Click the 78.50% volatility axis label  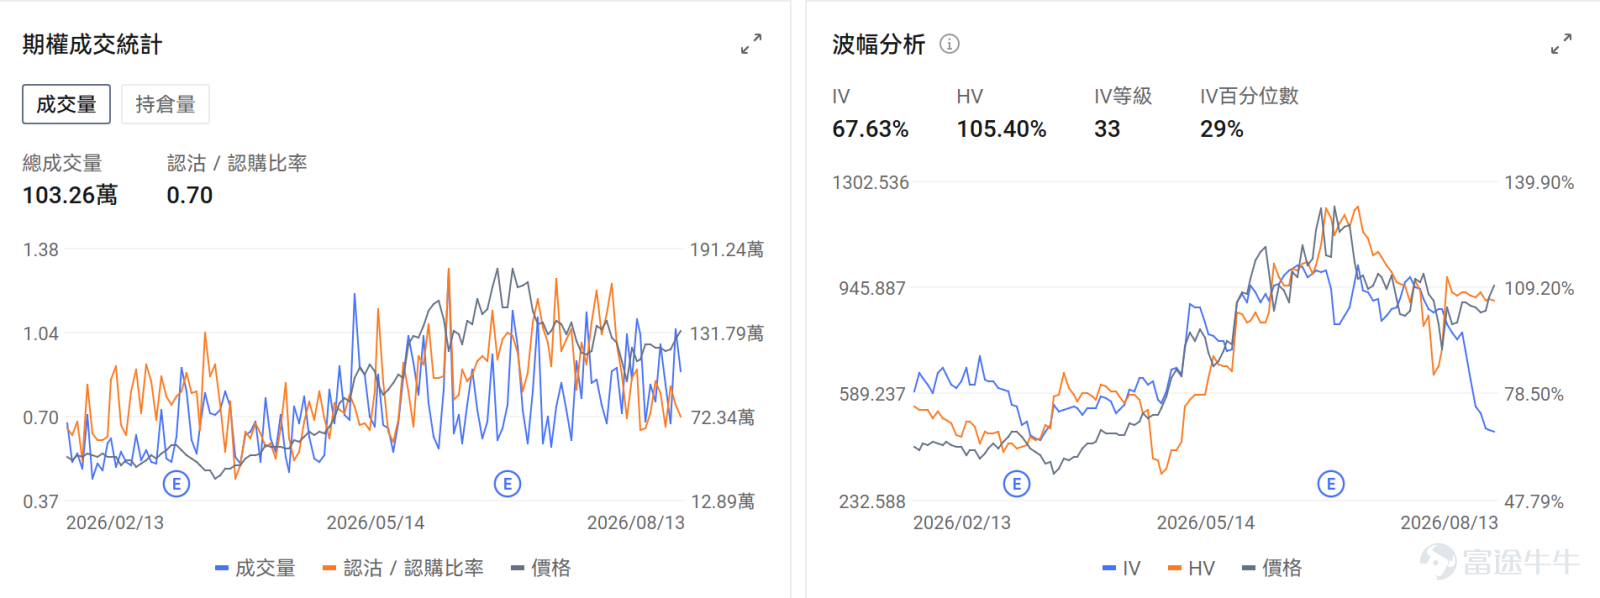coord(1534,394)
